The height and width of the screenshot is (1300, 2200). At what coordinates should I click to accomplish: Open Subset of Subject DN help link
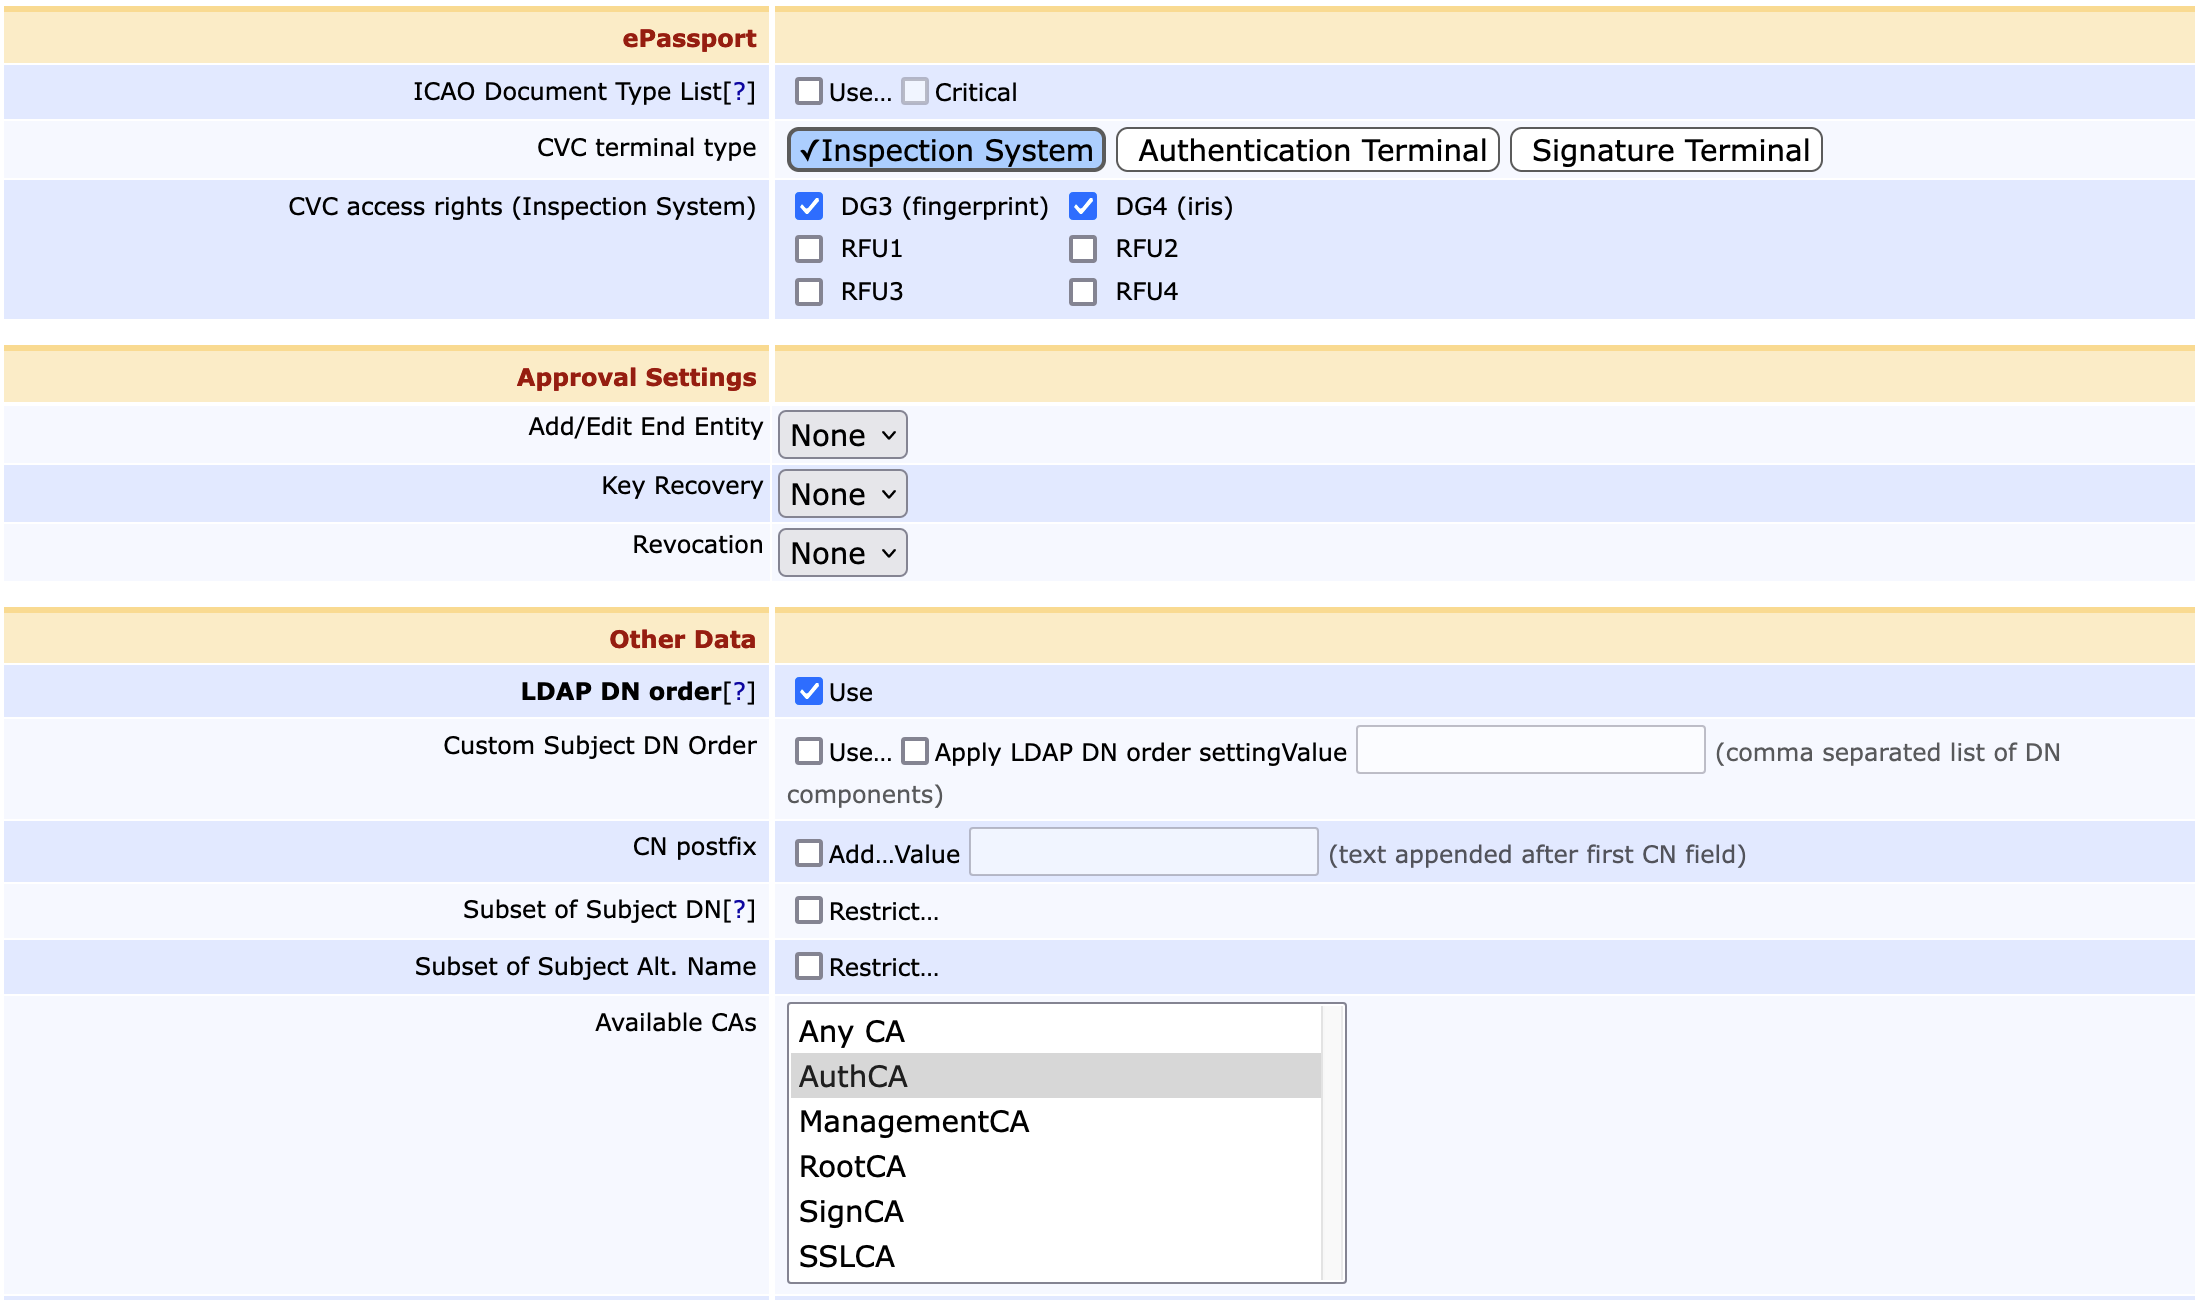pos(739,910)
